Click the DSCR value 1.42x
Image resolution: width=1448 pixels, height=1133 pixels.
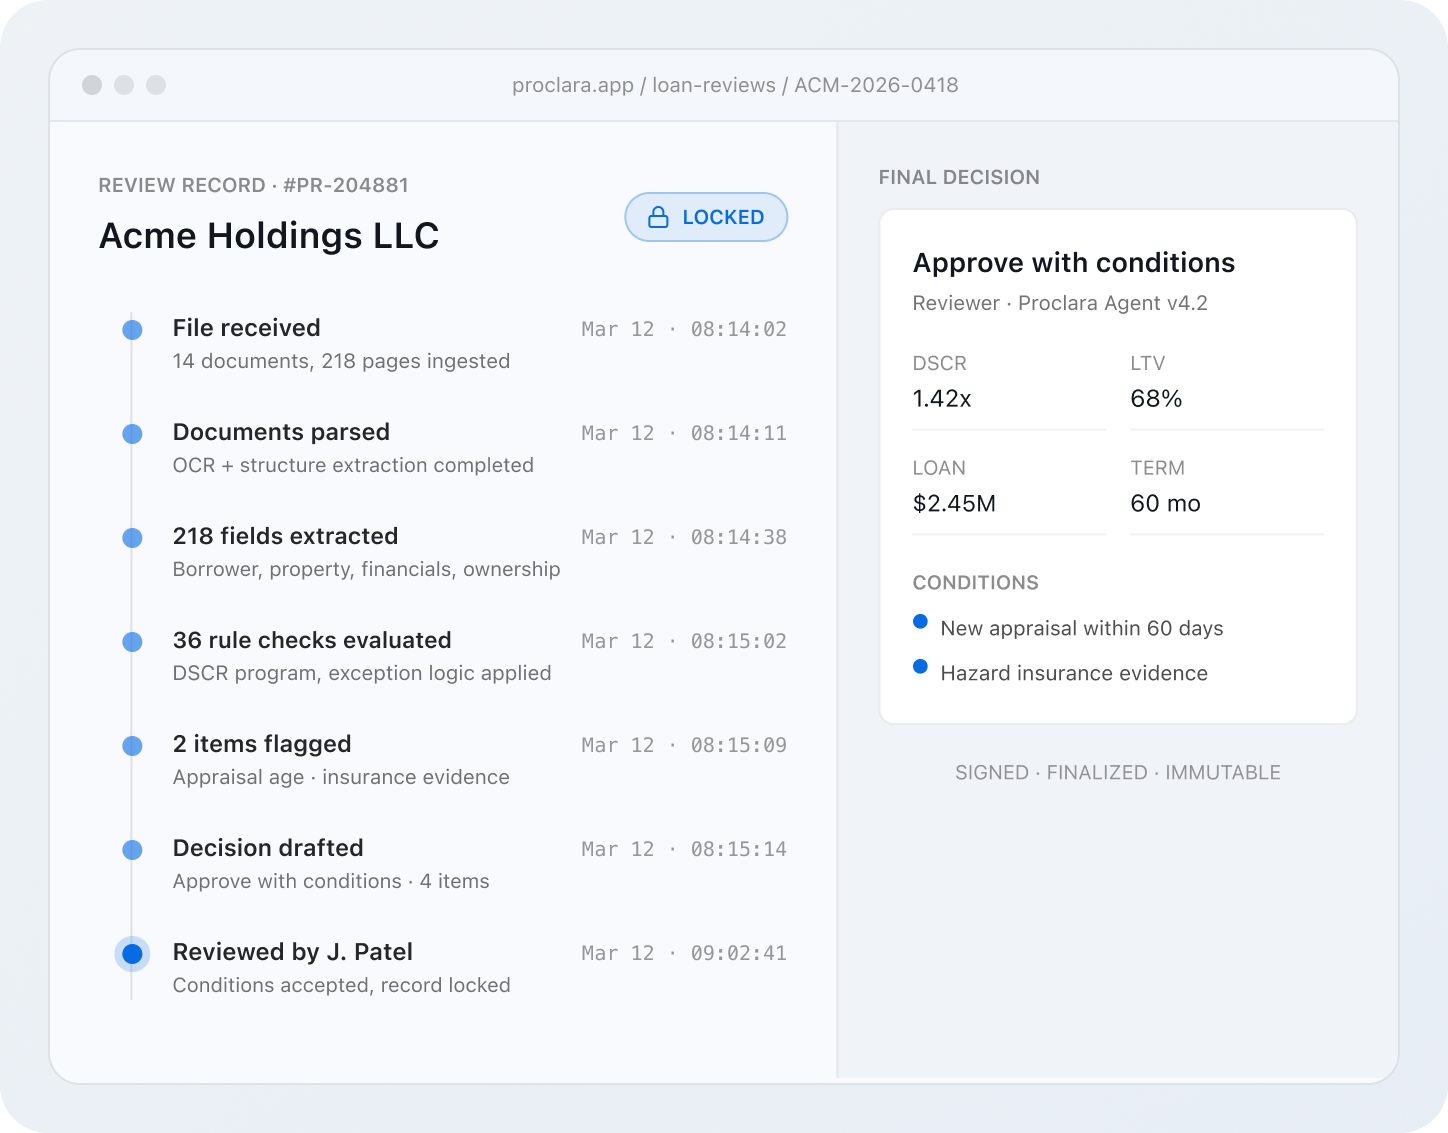[942, 399]
